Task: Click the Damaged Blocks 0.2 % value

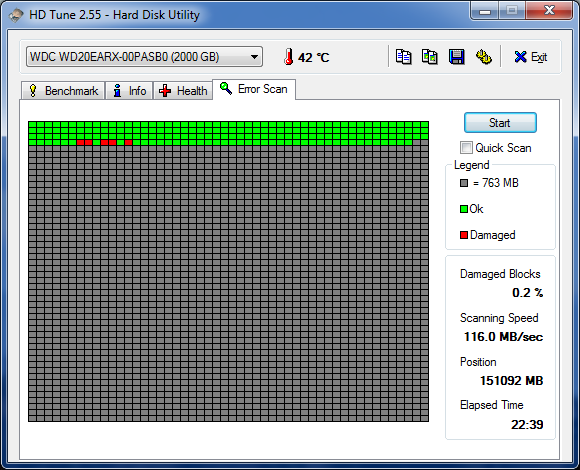Action: [527, 293]
